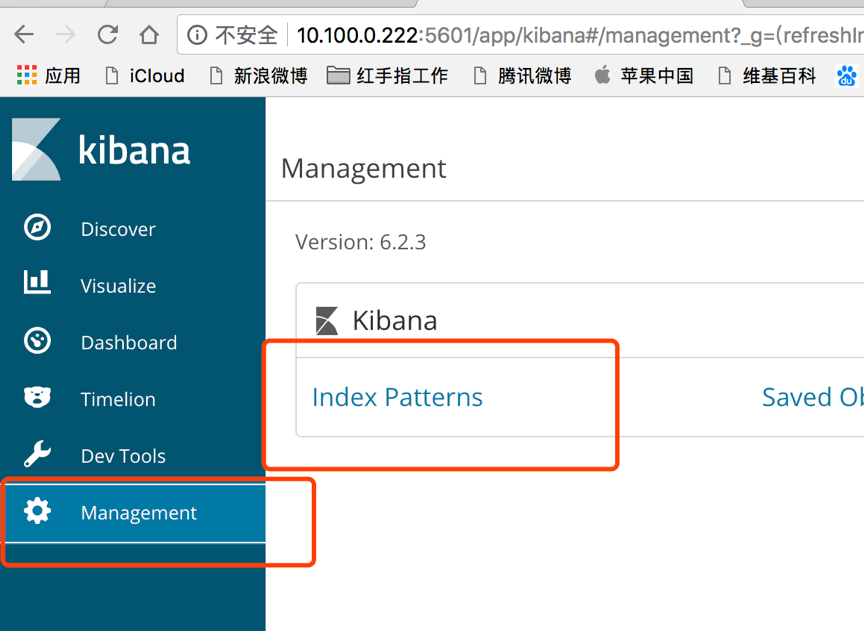Go to browser home page icon
The height and width of the screenshot is (631, 864).
(149, 35)
